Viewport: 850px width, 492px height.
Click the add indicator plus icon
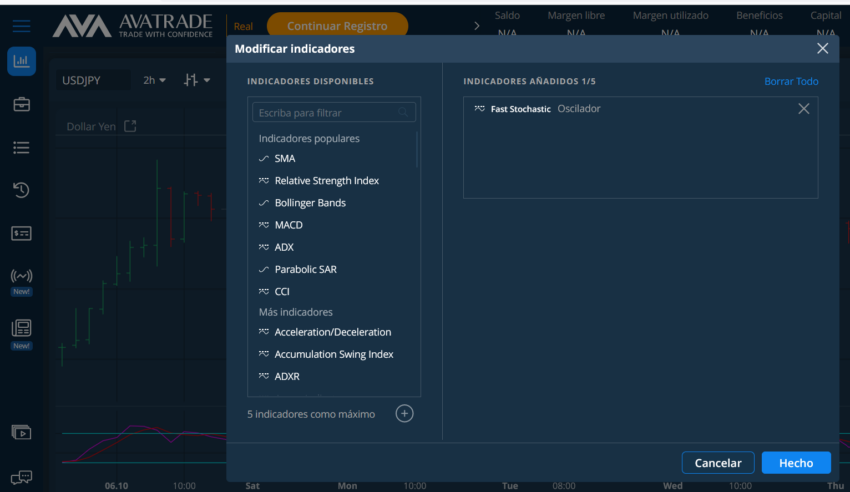point(404,413)
